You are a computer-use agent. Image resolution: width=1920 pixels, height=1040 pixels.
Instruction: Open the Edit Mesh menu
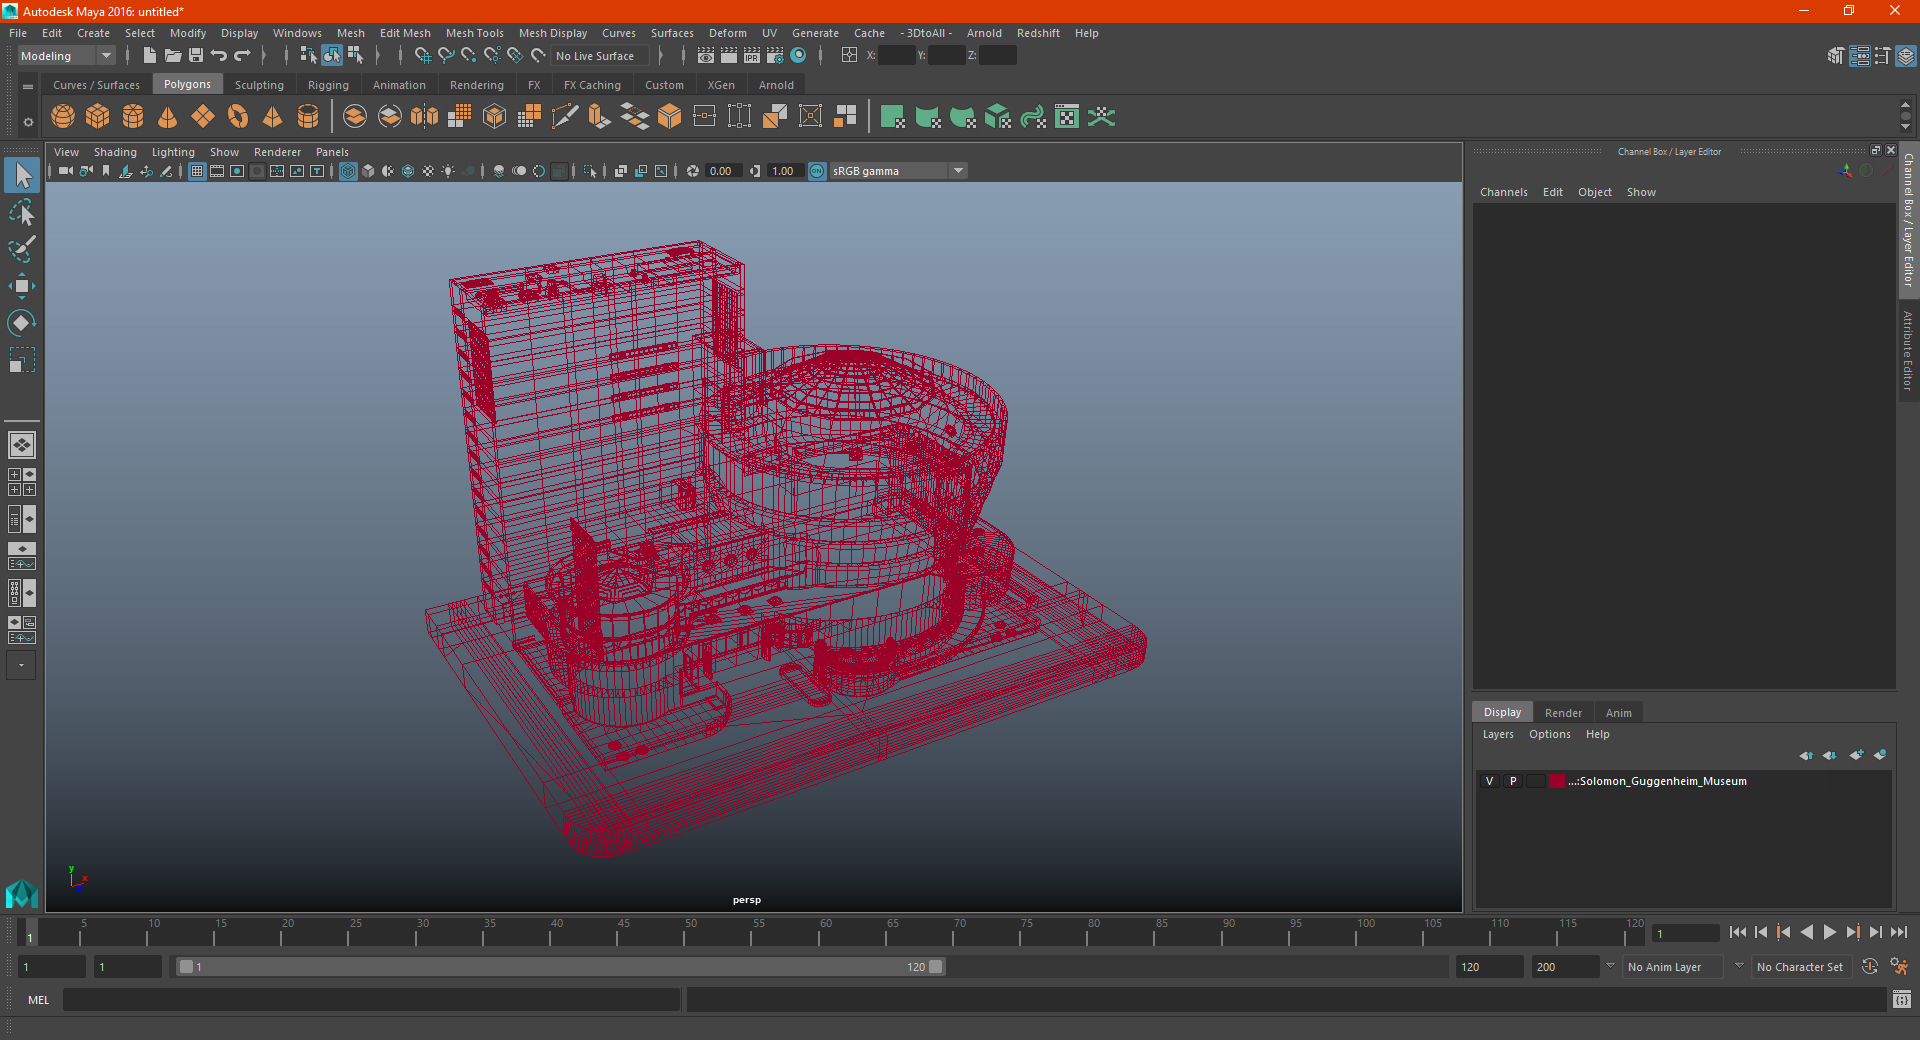click(x=405, y=33)
